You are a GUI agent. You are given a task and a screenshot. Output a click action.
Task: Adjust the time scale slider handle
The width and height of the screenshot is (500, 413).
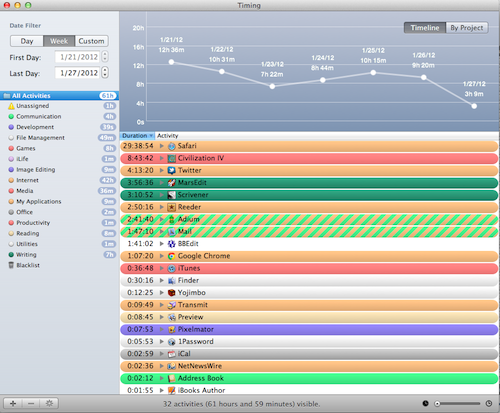tap(437, 404)
